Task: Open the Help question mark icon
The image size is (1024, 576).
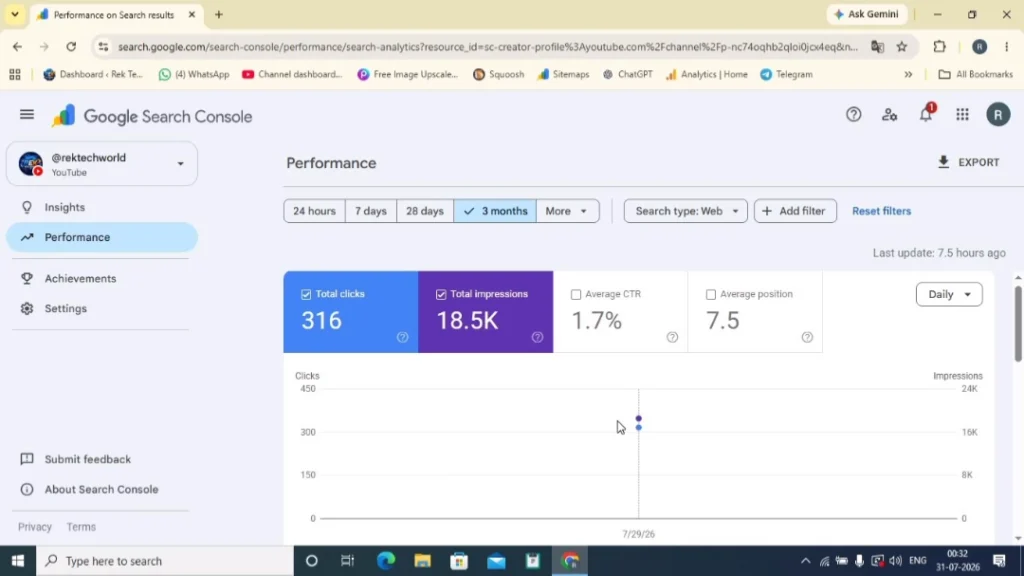Action: 854,115
